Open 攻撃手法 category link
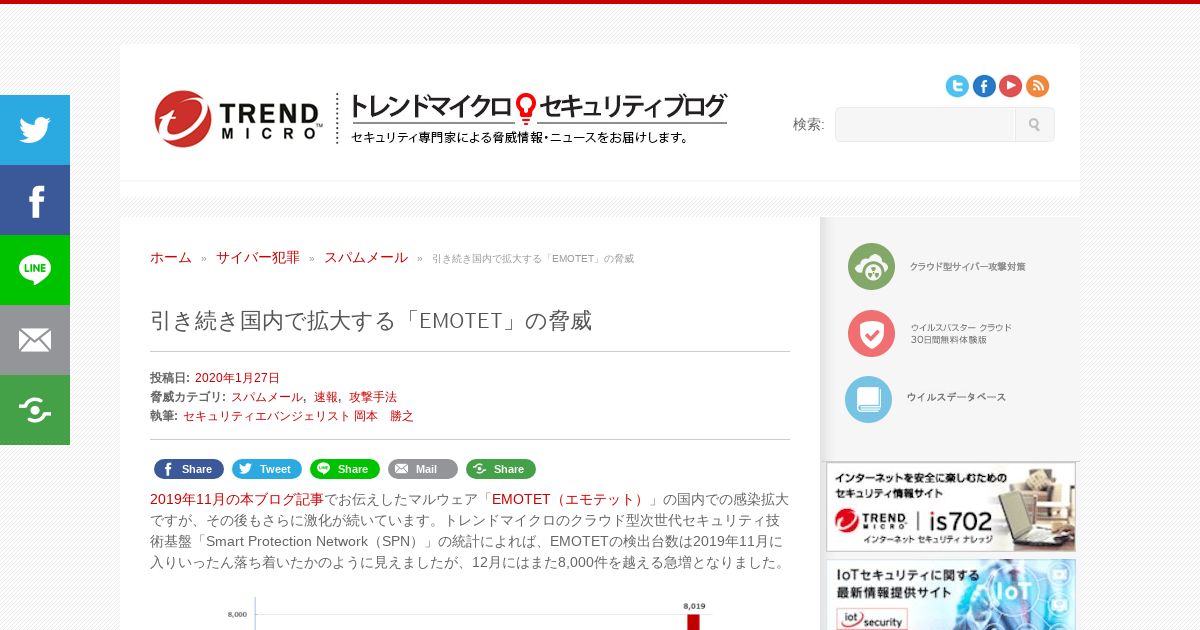 click(373, 397)
